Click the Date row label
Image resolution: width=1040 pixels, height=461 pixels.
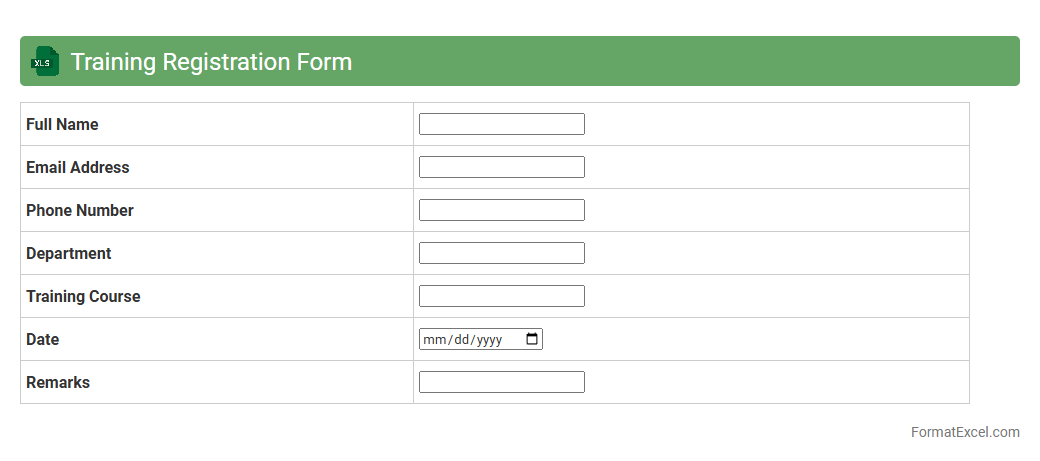click(x=42, y=339)
